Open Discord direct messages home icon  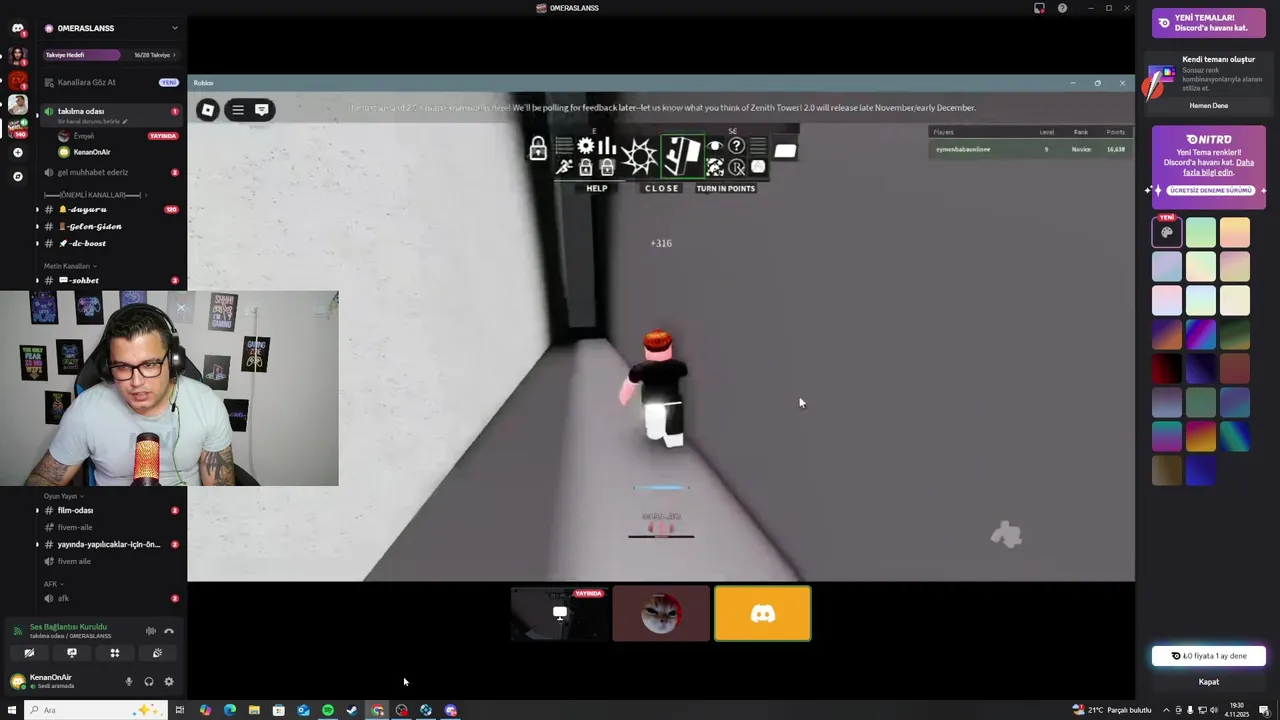[17, 28]
